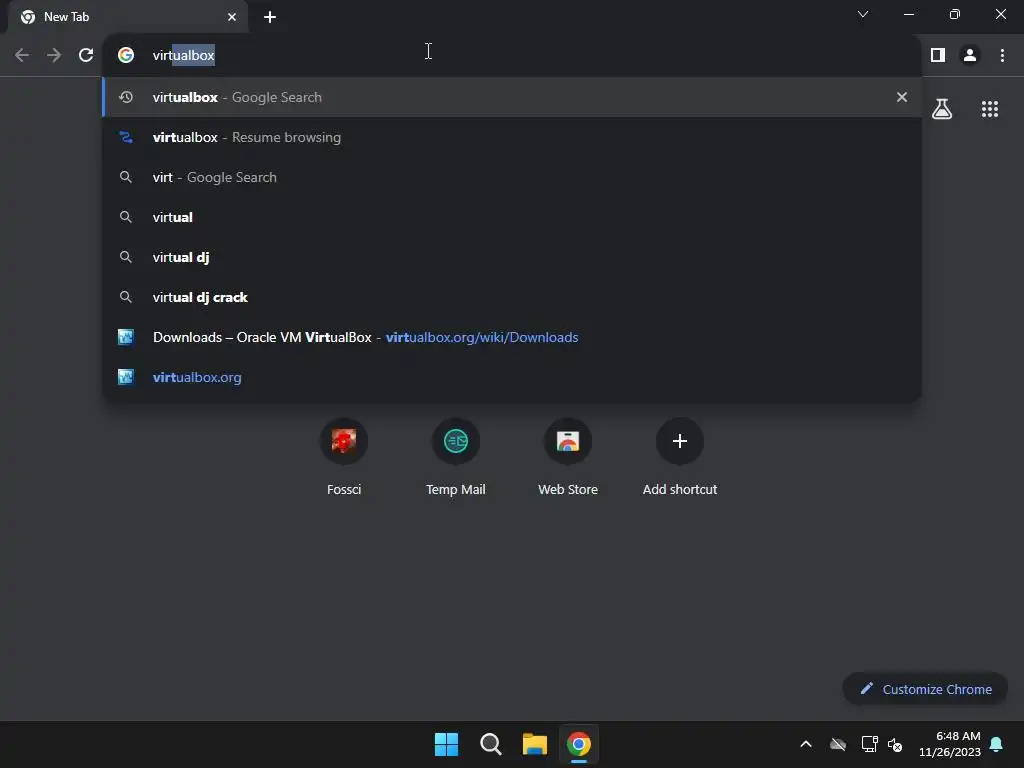Choose the 'virtual' search suggestion
This screenshot has width=1024, height=768.
pos(512,217)
